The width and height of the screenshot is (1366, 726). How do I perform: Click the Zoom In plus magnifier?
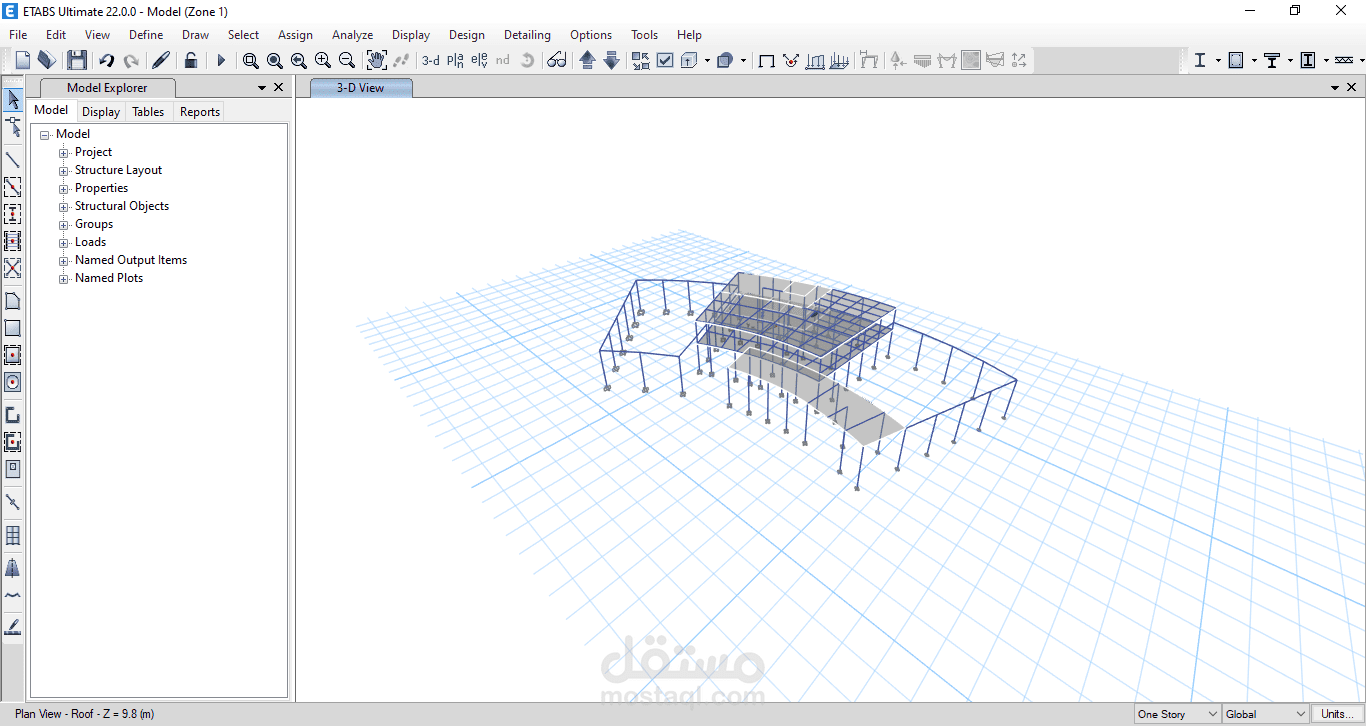tap(323, 60)
